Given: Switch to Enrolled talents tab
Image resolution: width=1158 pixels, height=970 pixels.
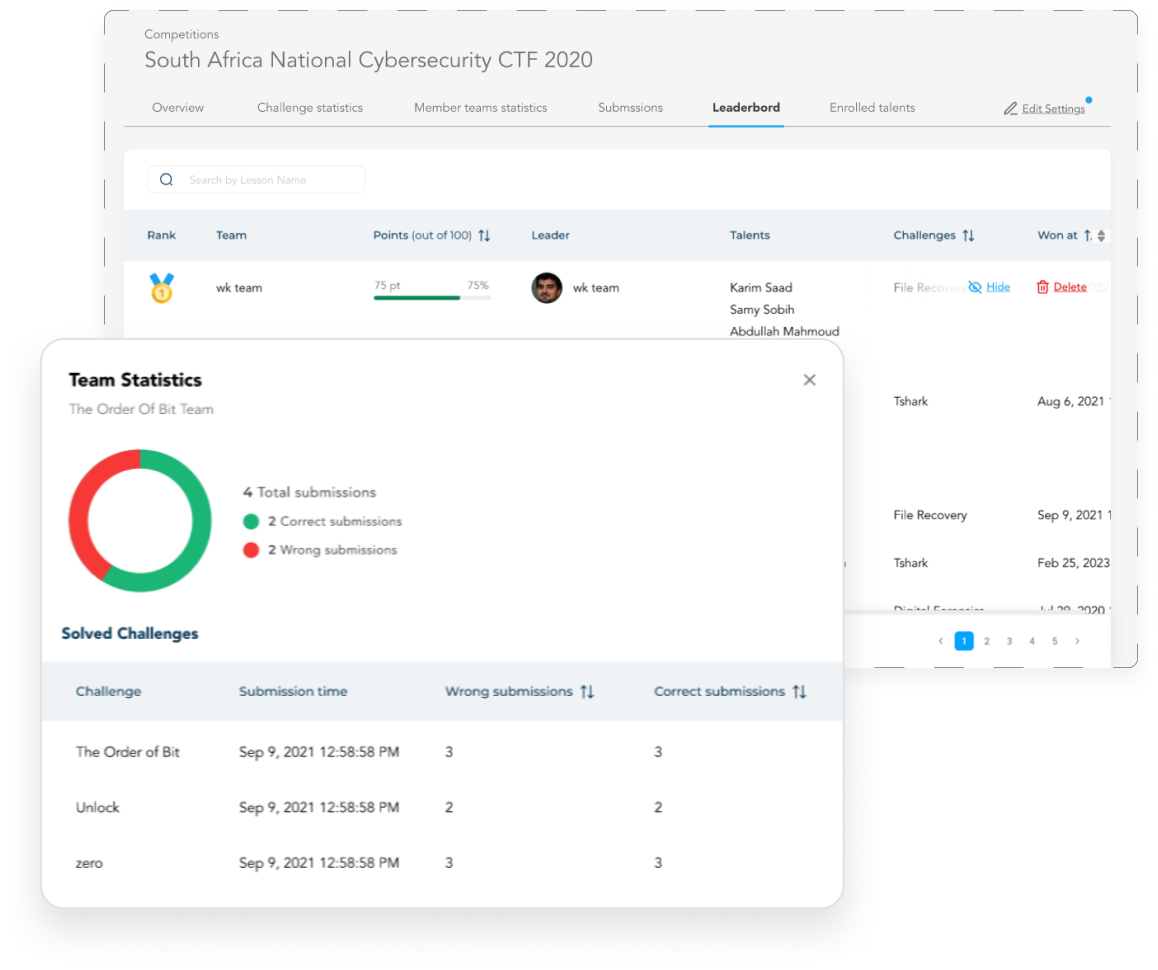Looking at the screenshot, I should coord(871,108).
